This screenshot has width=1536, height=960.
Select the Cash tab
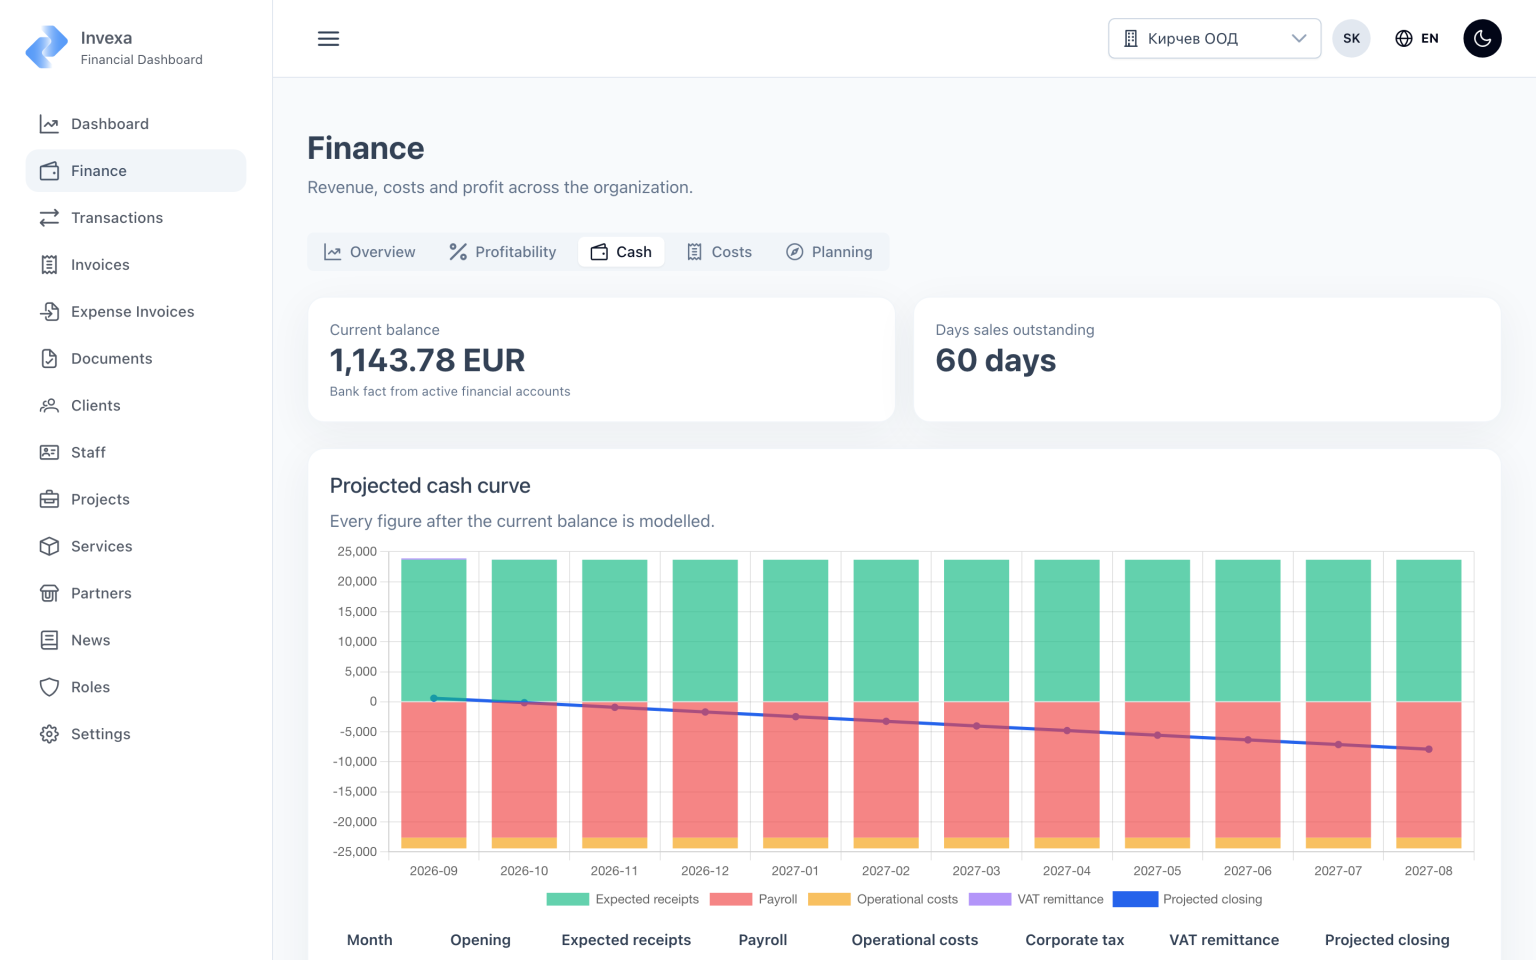(x=621, y=252)
